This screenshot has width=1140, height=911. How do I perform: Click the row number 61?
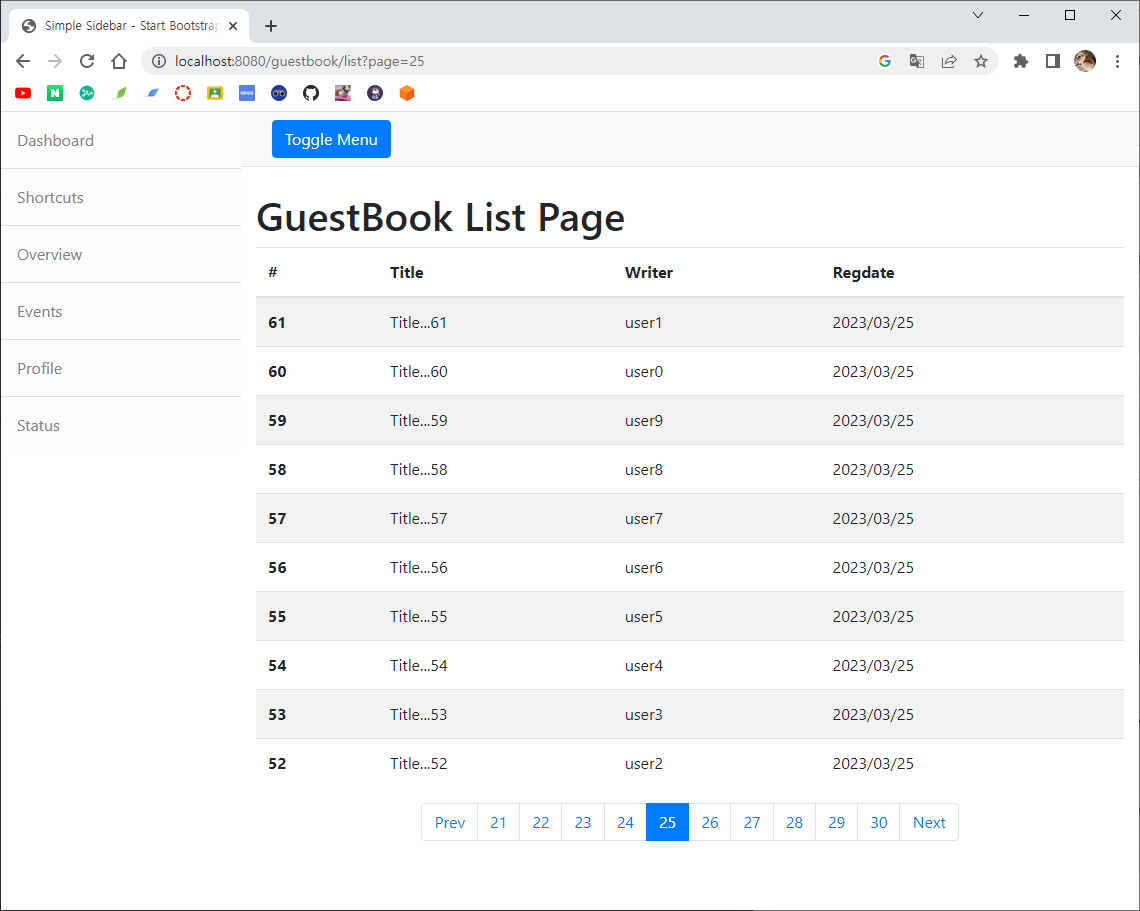click(277, 322)
